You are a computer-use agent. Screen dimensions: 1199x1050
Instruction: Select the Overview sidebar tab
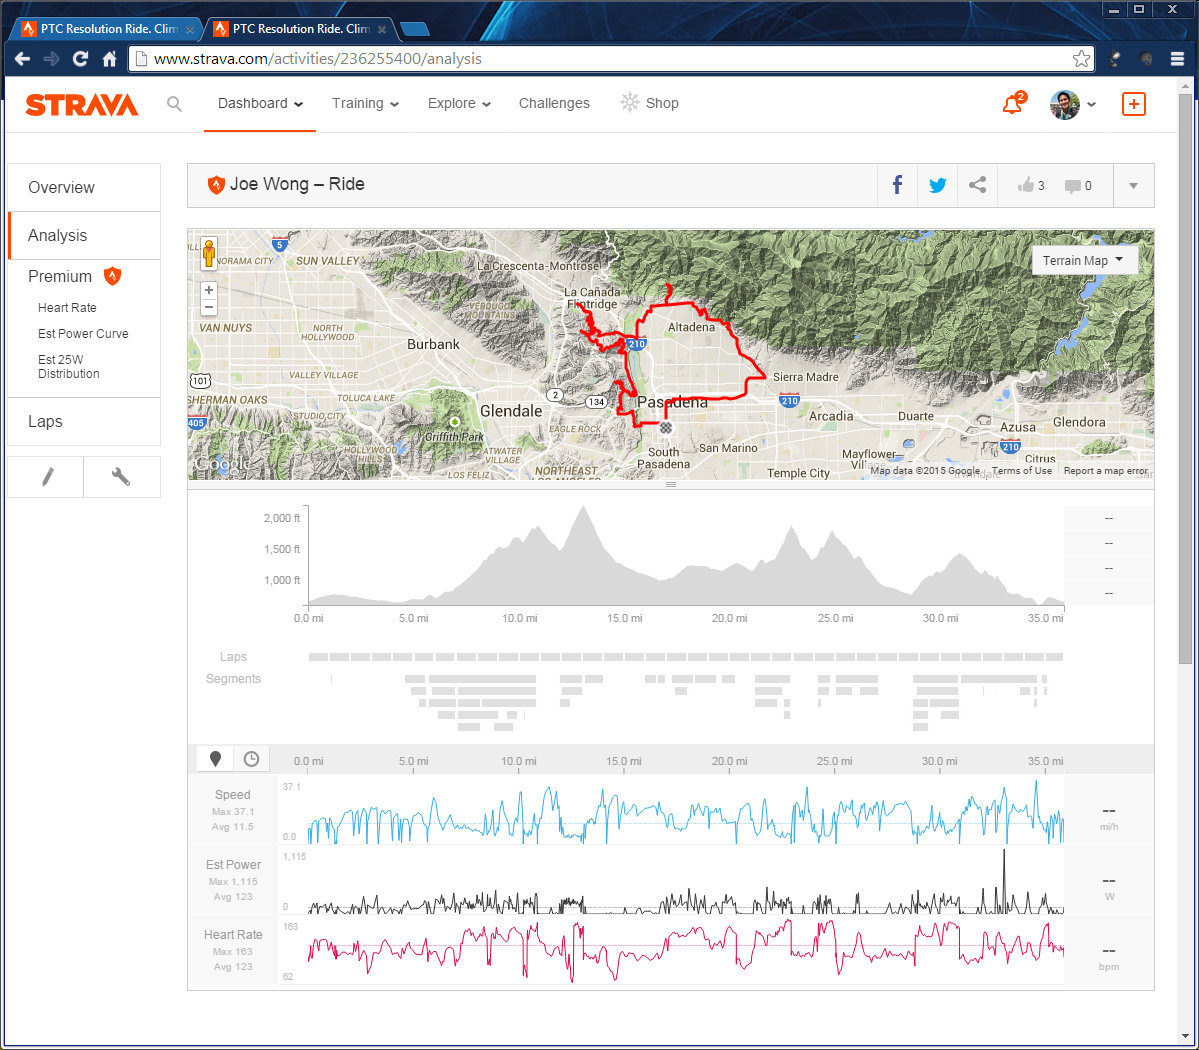[x=61, y=188]
